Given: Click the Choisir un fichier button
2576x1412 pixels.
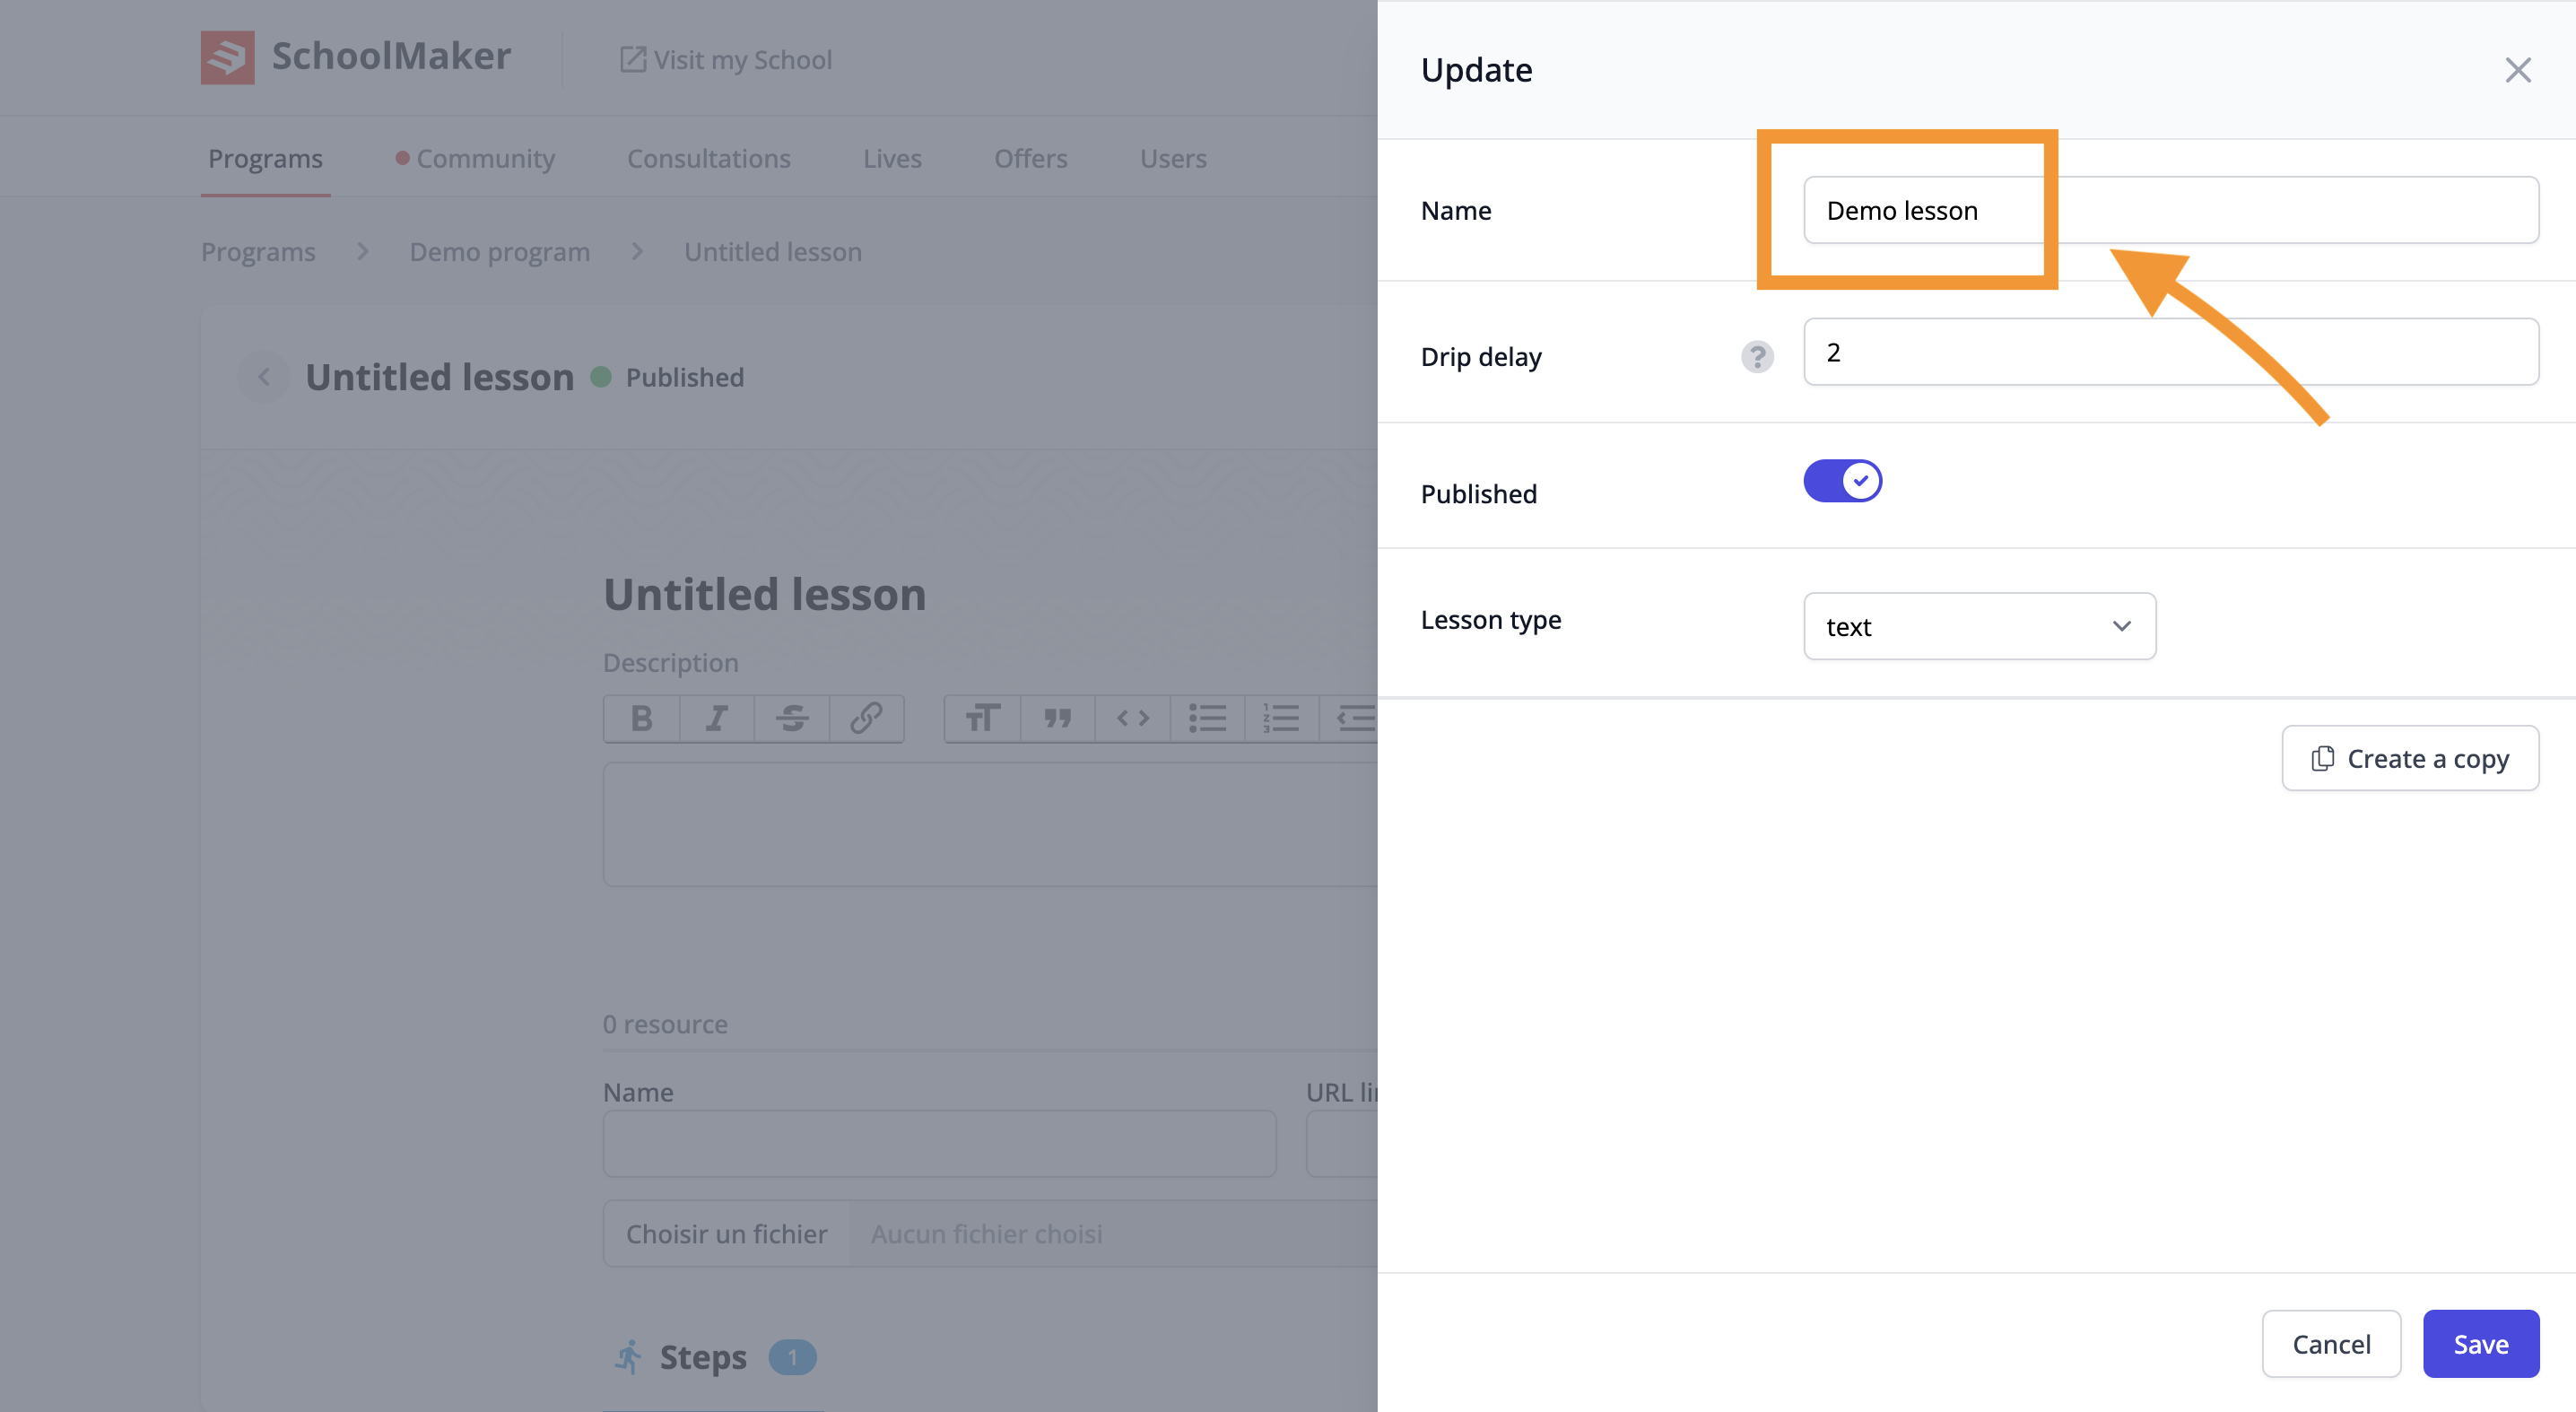Looking at the screenshot, I should click(727, 1234).
